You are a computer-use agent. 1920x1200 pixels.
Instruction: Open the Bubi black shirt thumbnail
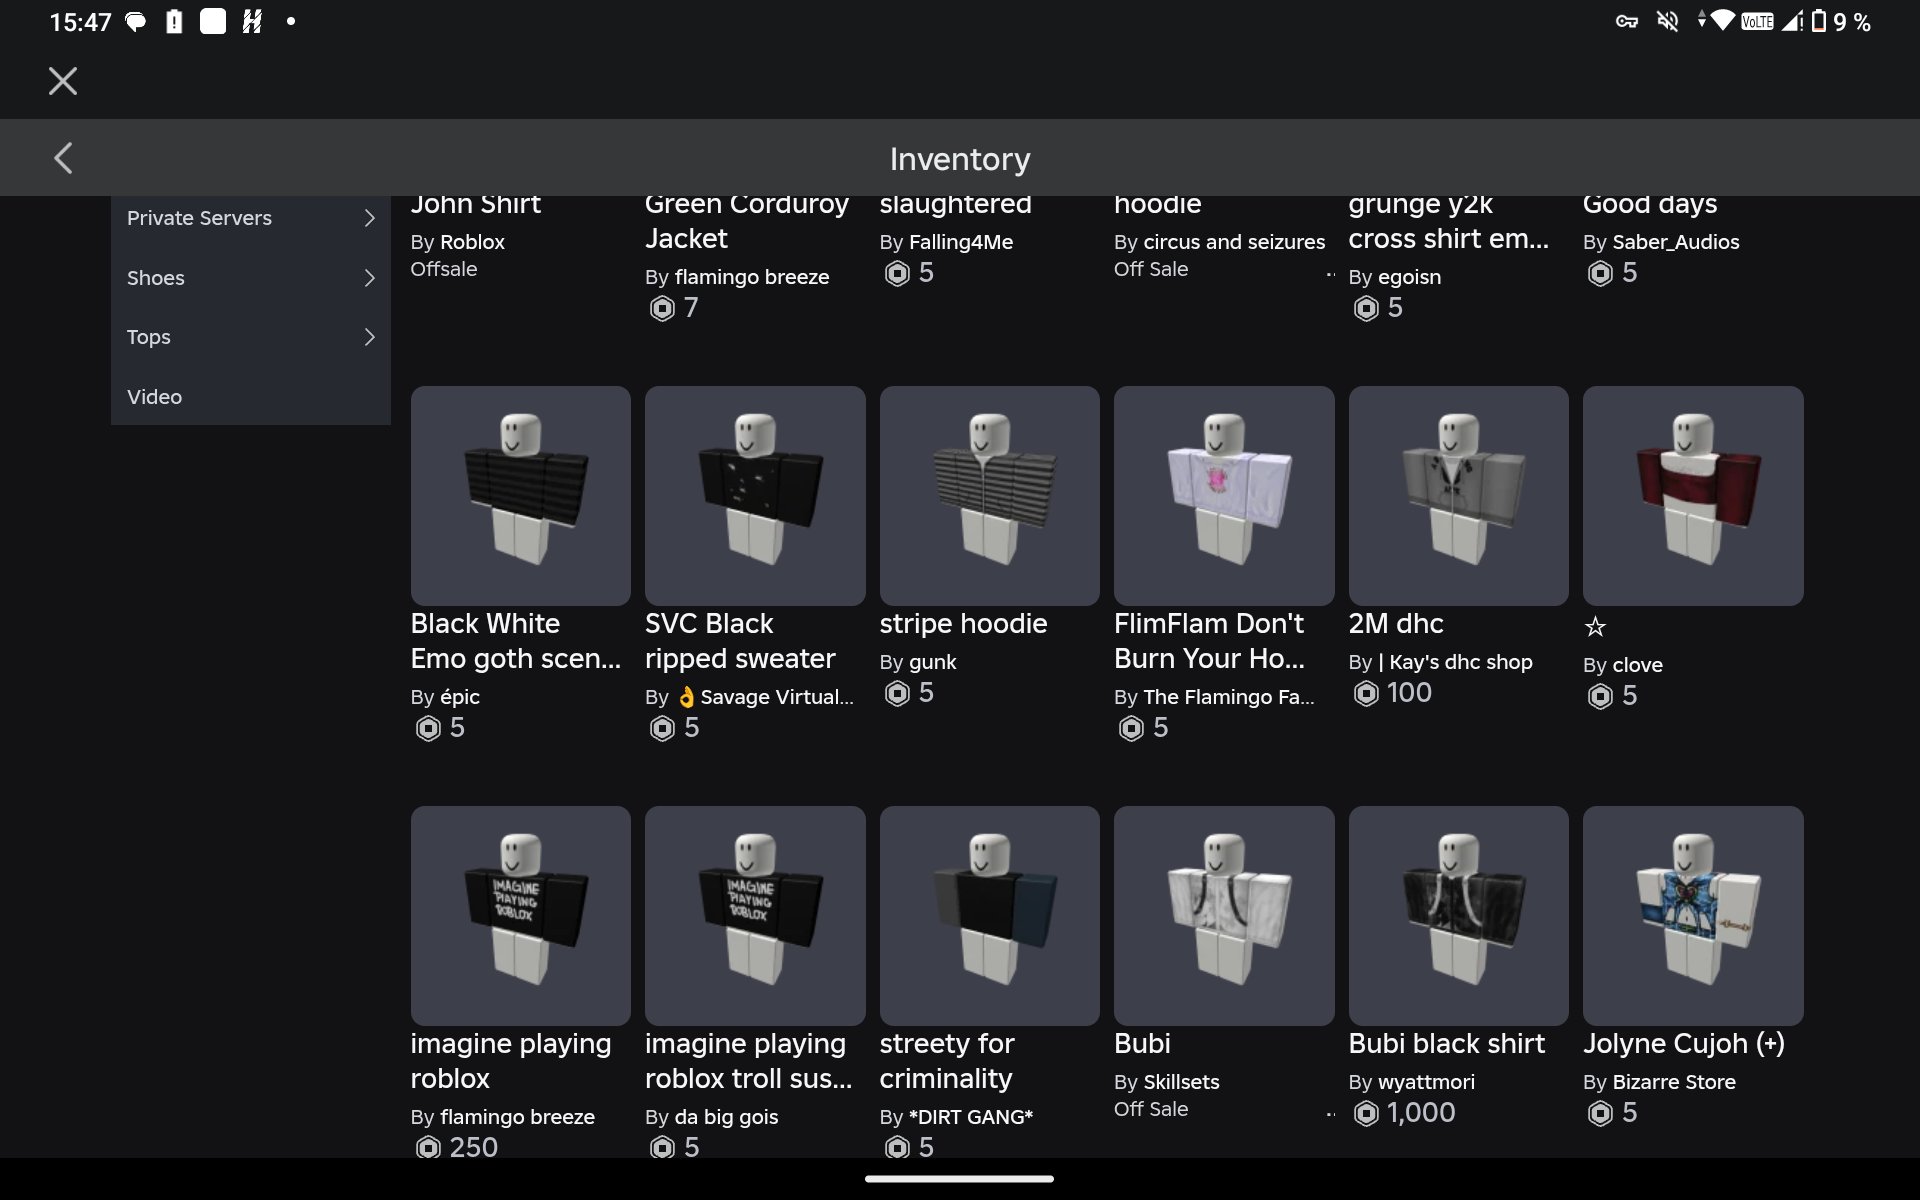1458,916
